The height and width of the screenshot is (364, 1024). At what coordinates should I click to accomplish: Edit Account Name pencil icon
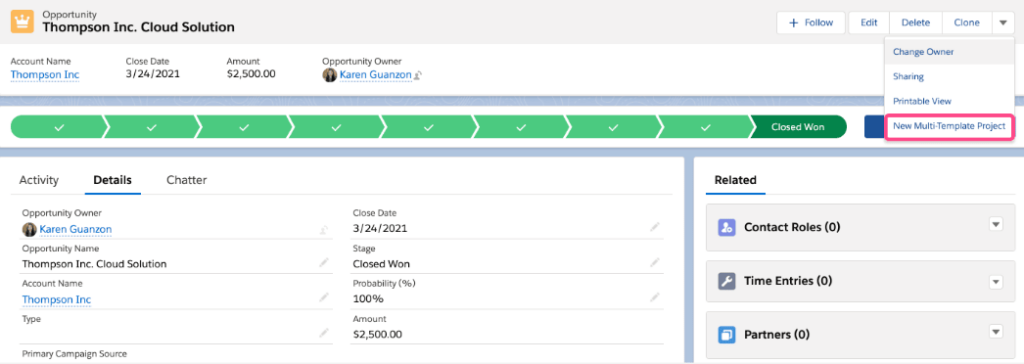click(x=323, y=297)
